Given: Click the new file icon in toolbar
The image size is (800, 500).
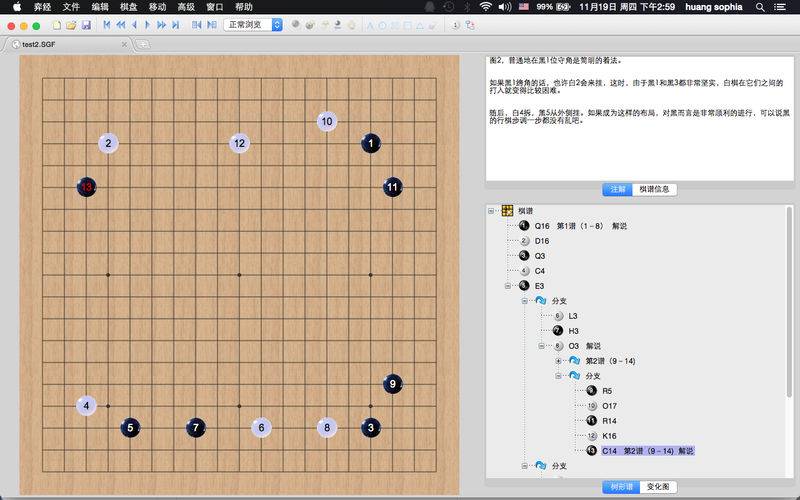Looking at the screenshot, I should pyautogui.click(x=57, y=25).
